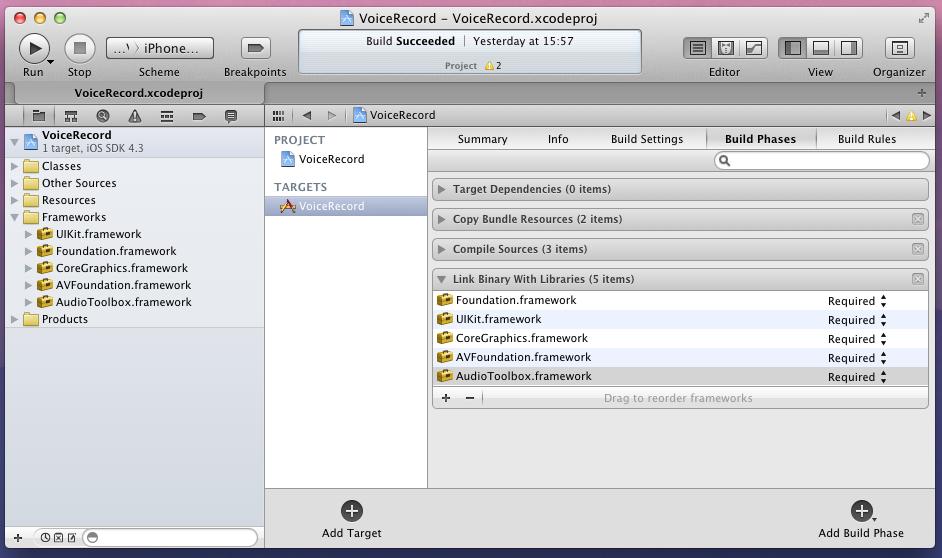Open the Build Rules tab
942x558 pixels.
pos(867,139)
